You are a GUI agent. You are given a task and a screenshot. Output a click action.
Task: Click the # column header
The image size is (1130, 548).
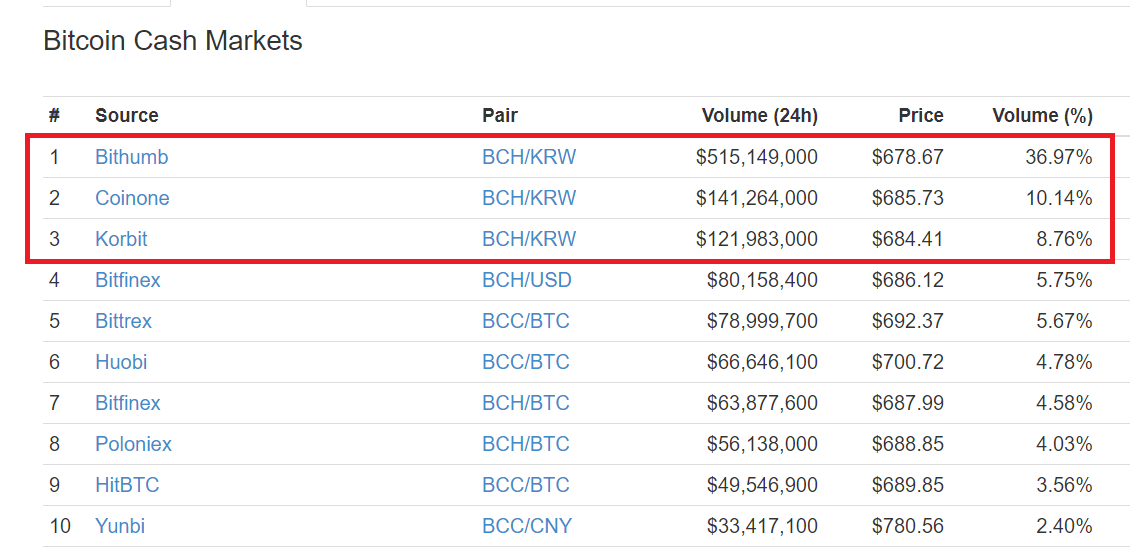click(54, 115)
